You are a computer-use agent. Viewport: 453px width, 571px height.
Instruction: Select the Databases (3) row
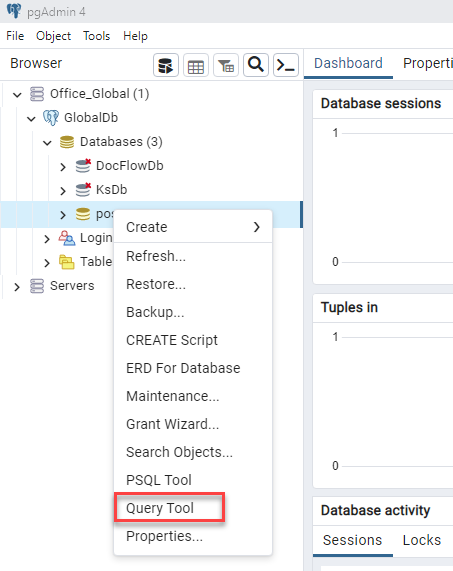(151, 142)
